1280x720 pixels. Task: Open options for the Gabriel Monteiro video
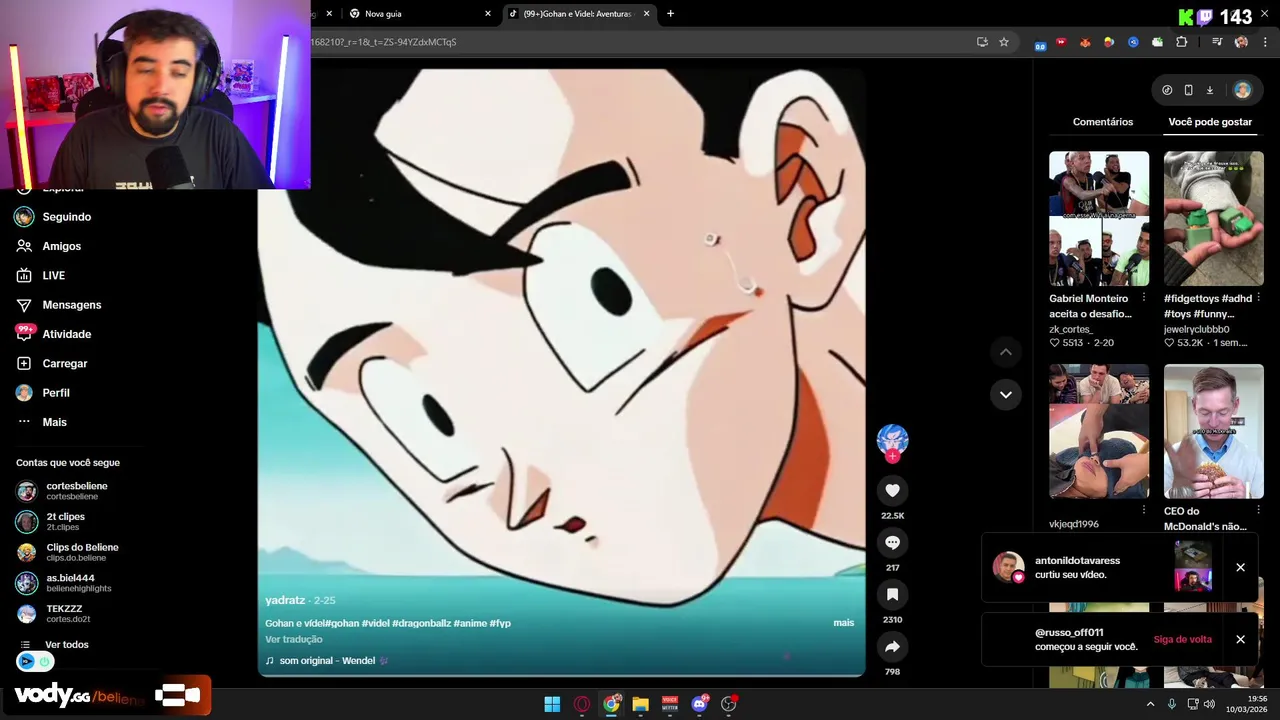coord(1144,298)
